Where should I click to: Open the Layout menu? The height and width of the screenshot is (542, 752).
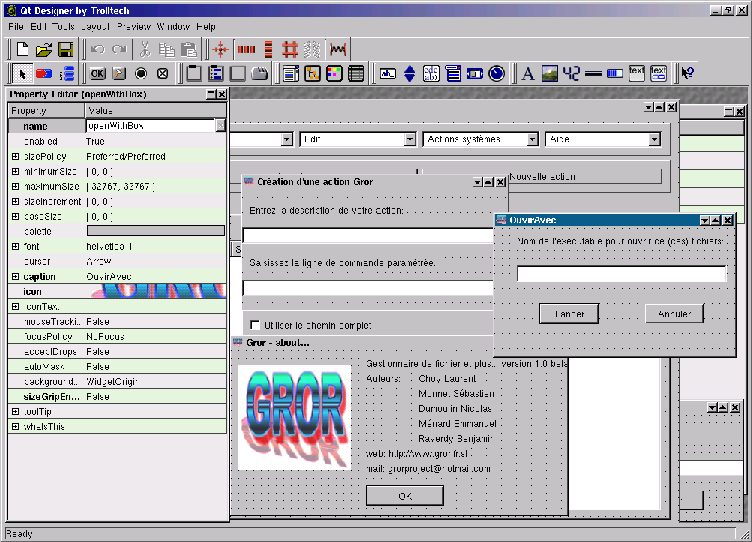tap(95, 27)
